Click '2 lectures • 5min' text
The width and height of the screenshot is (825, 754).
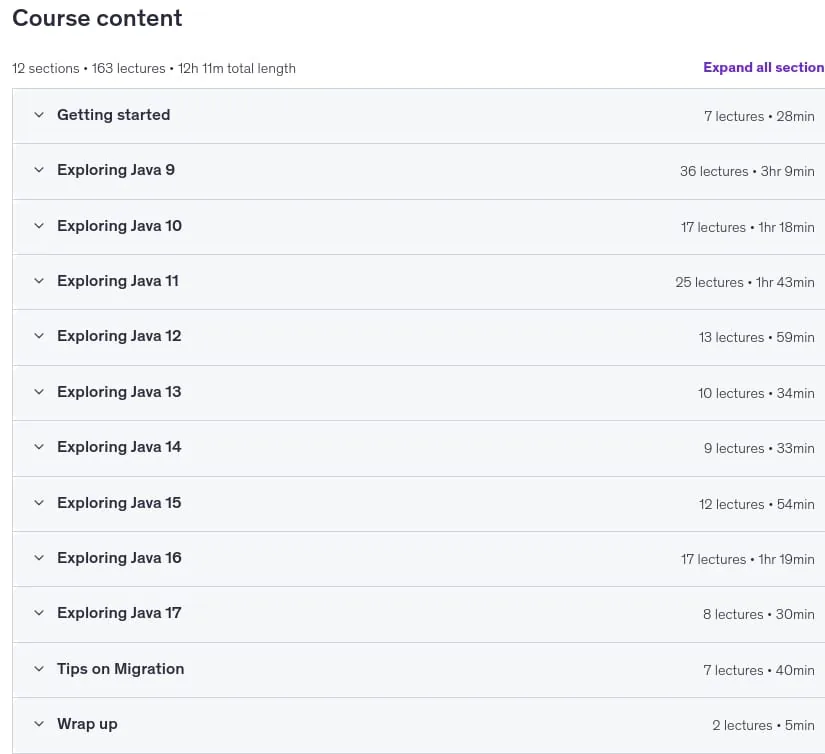tap(763, 725)
